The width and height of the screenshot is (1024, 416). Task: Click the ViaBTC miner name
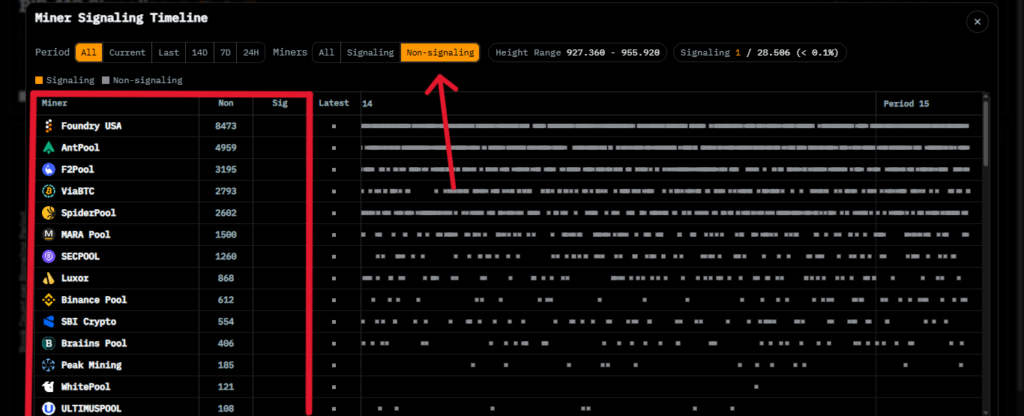coord(78,191)
